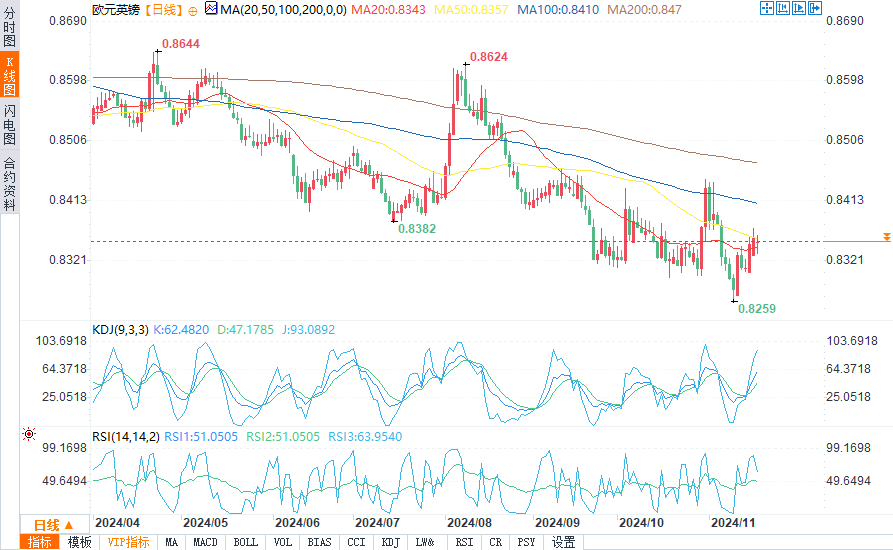Click the RSI2:51.0505 value
This screenshot has width=893, height=550.
coord(283,437)
